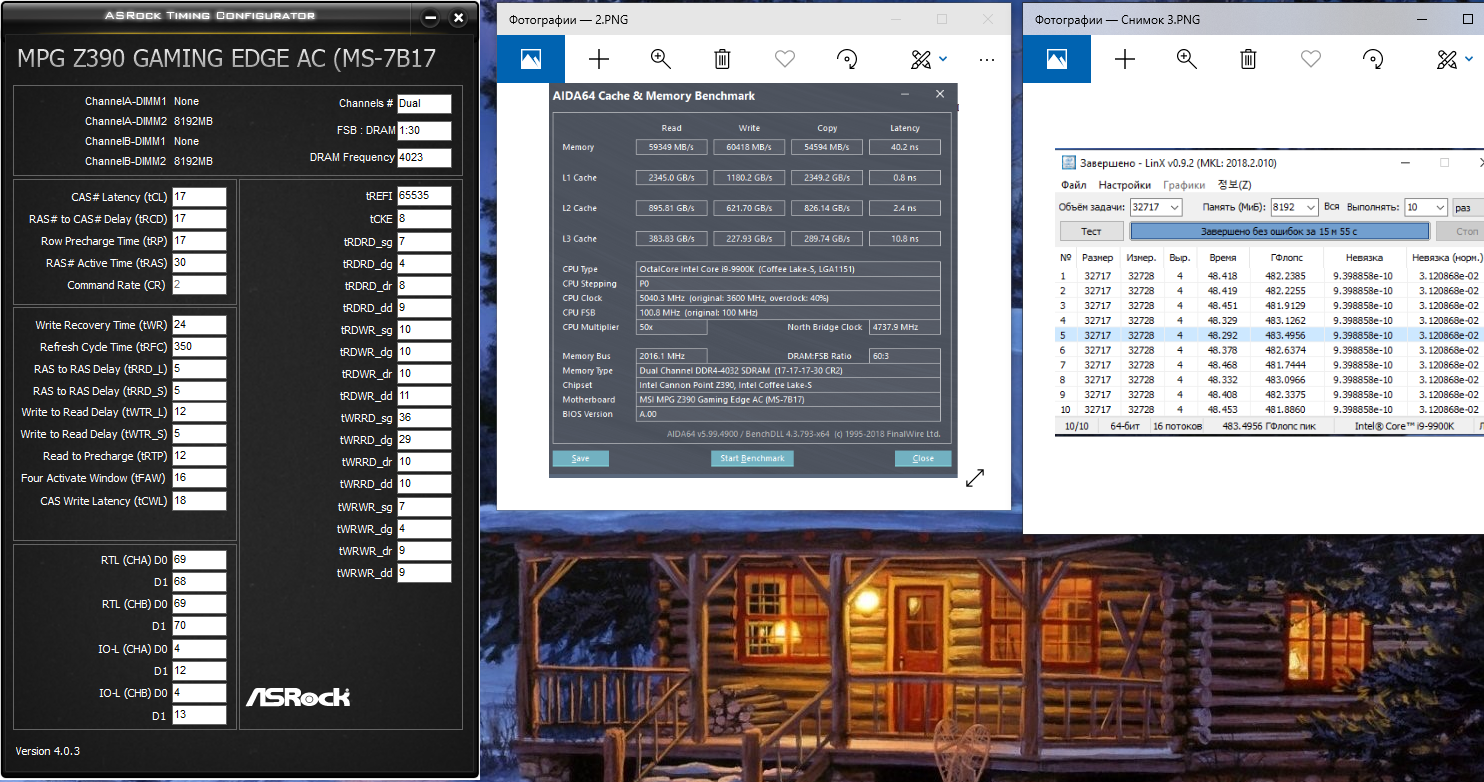Focus the Refresh Cycle Time (tRFC) field
Screen dimensions: 1484x782
point(199,347)
